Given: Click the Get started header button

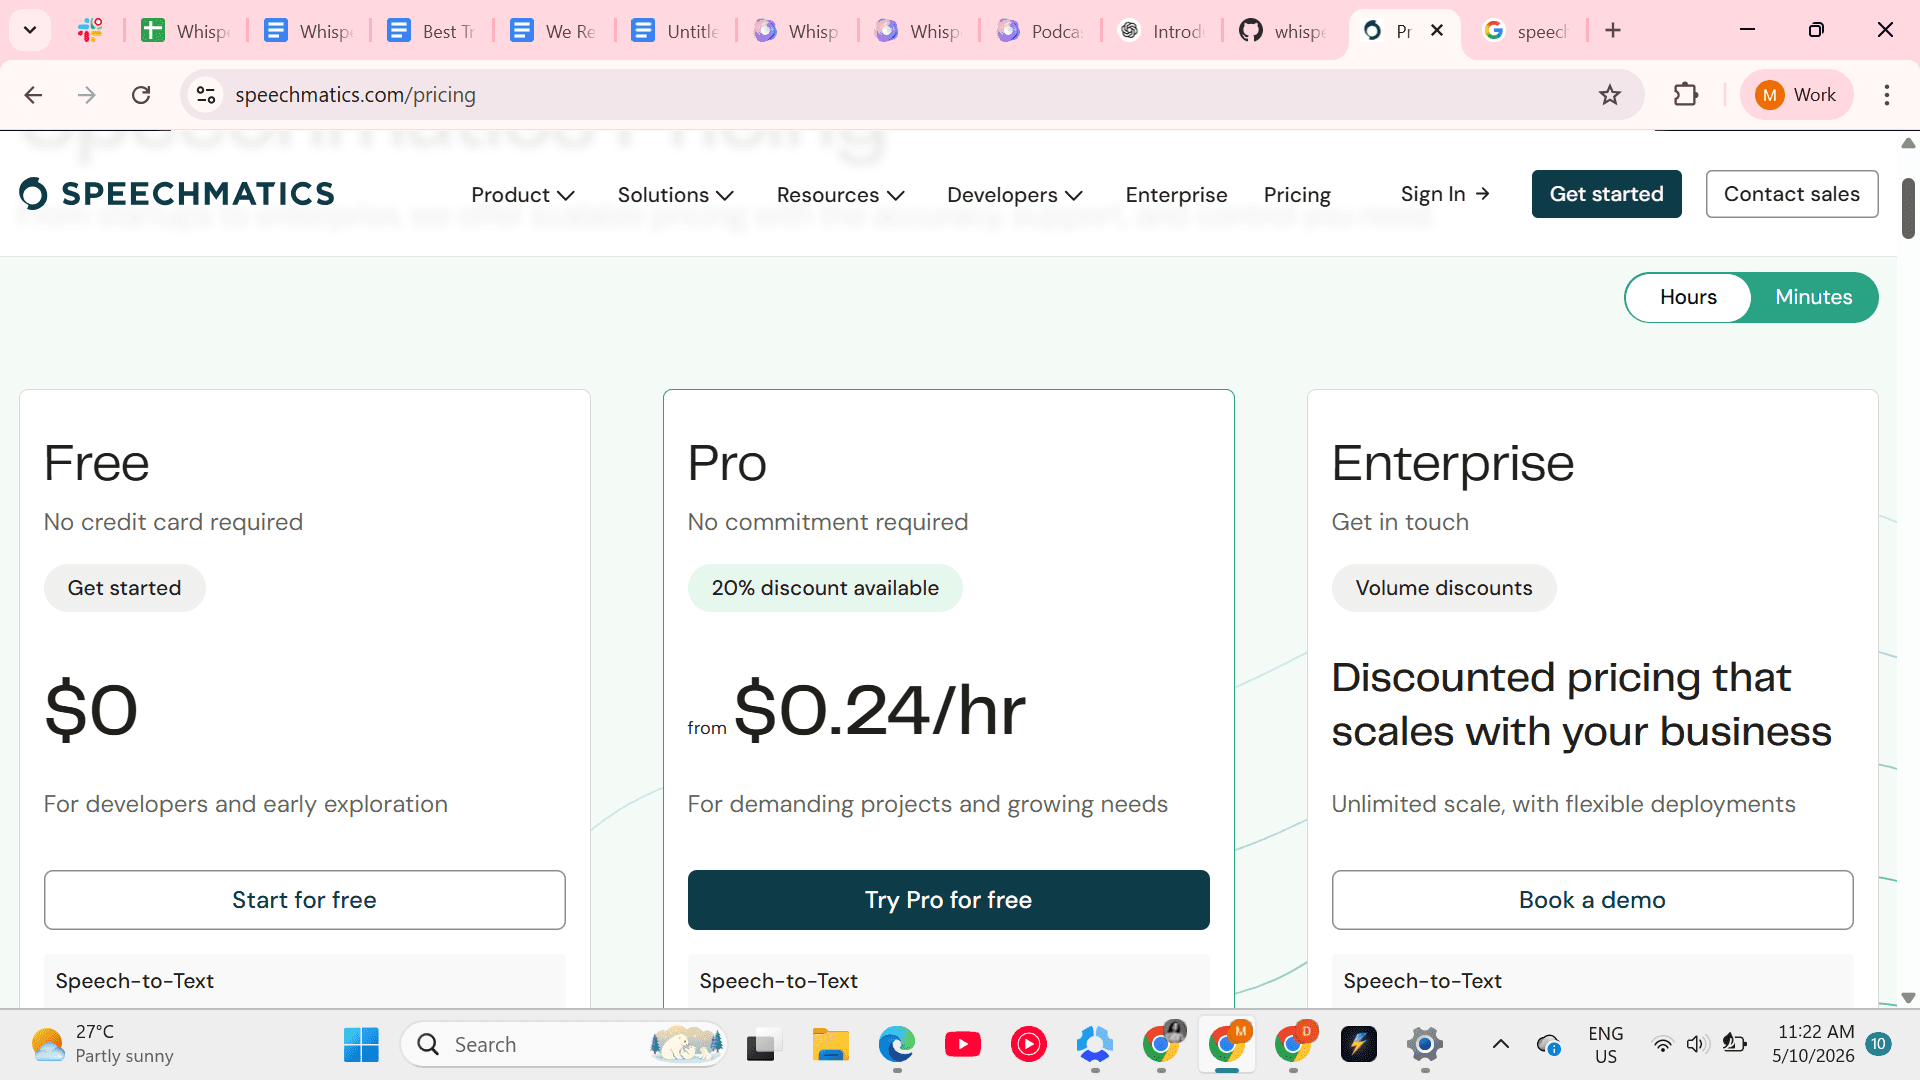Looking at the screenshot, I should click(1606, 194).
